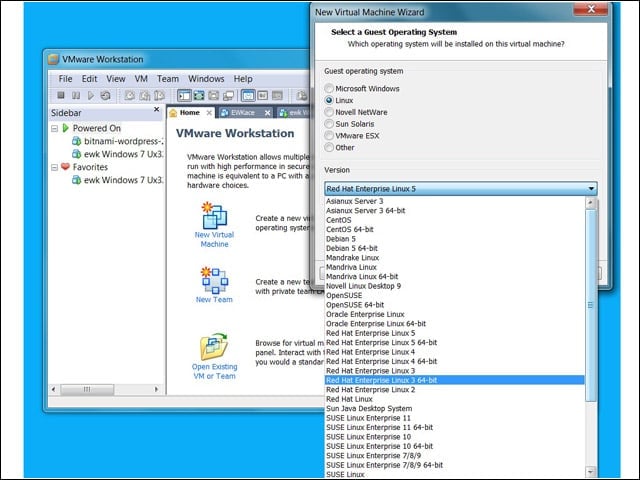Choose Red Hat Enterprise Linux 3 64-bit
The image size is (640, 480).
click(x=455, y=380)
